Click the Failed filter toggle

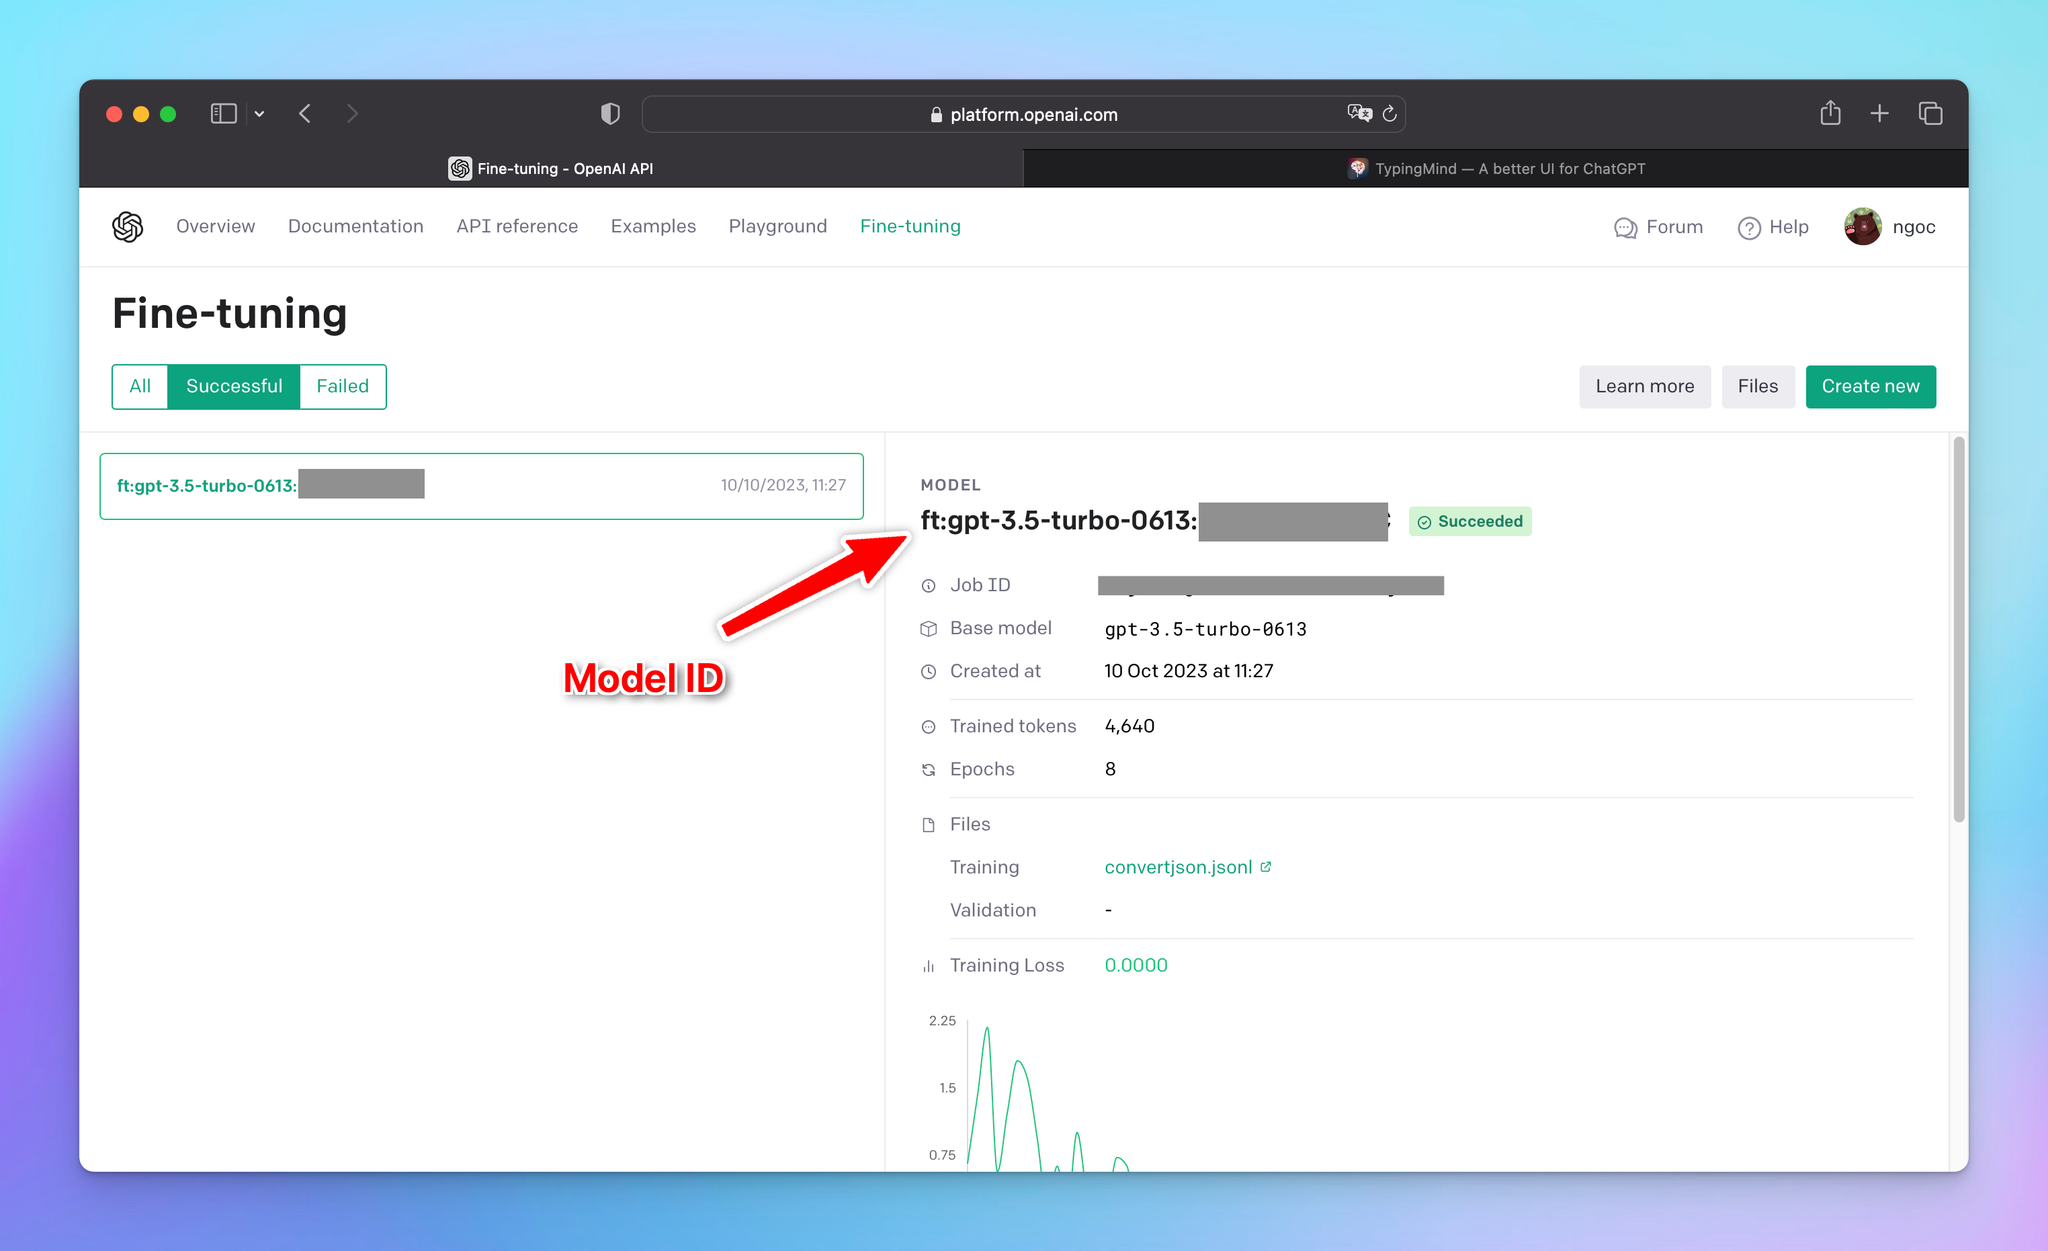click(342, 386)
